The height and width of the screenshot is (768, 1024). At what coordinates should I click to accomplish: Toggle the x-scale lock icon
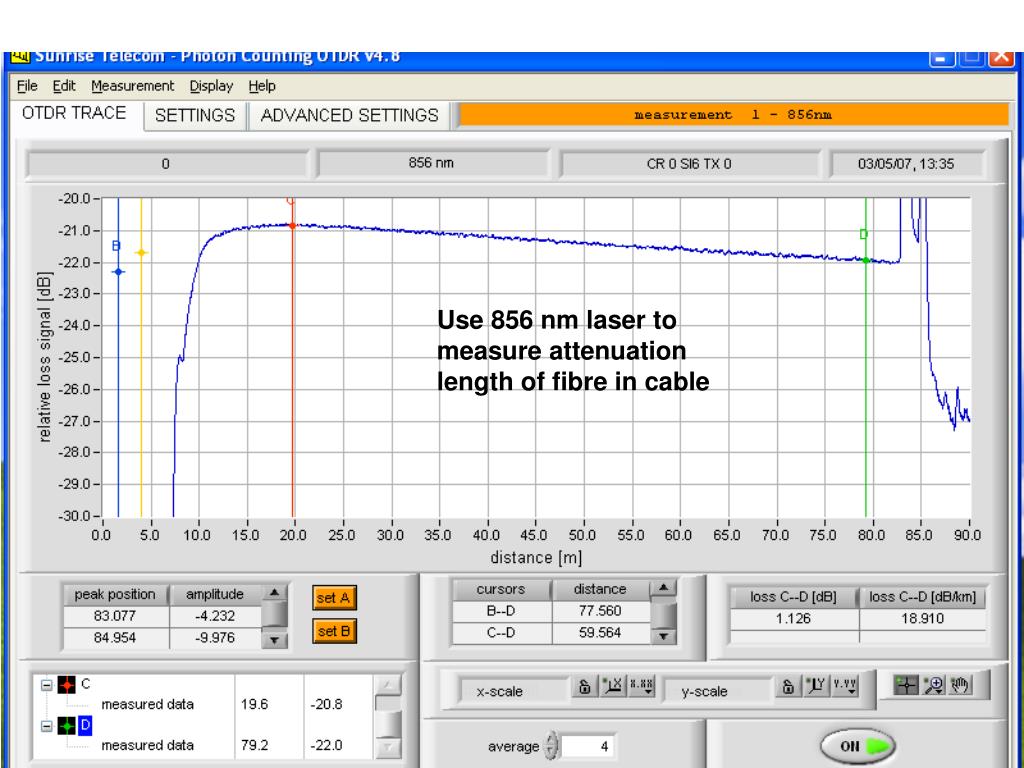tap(584, 686)
